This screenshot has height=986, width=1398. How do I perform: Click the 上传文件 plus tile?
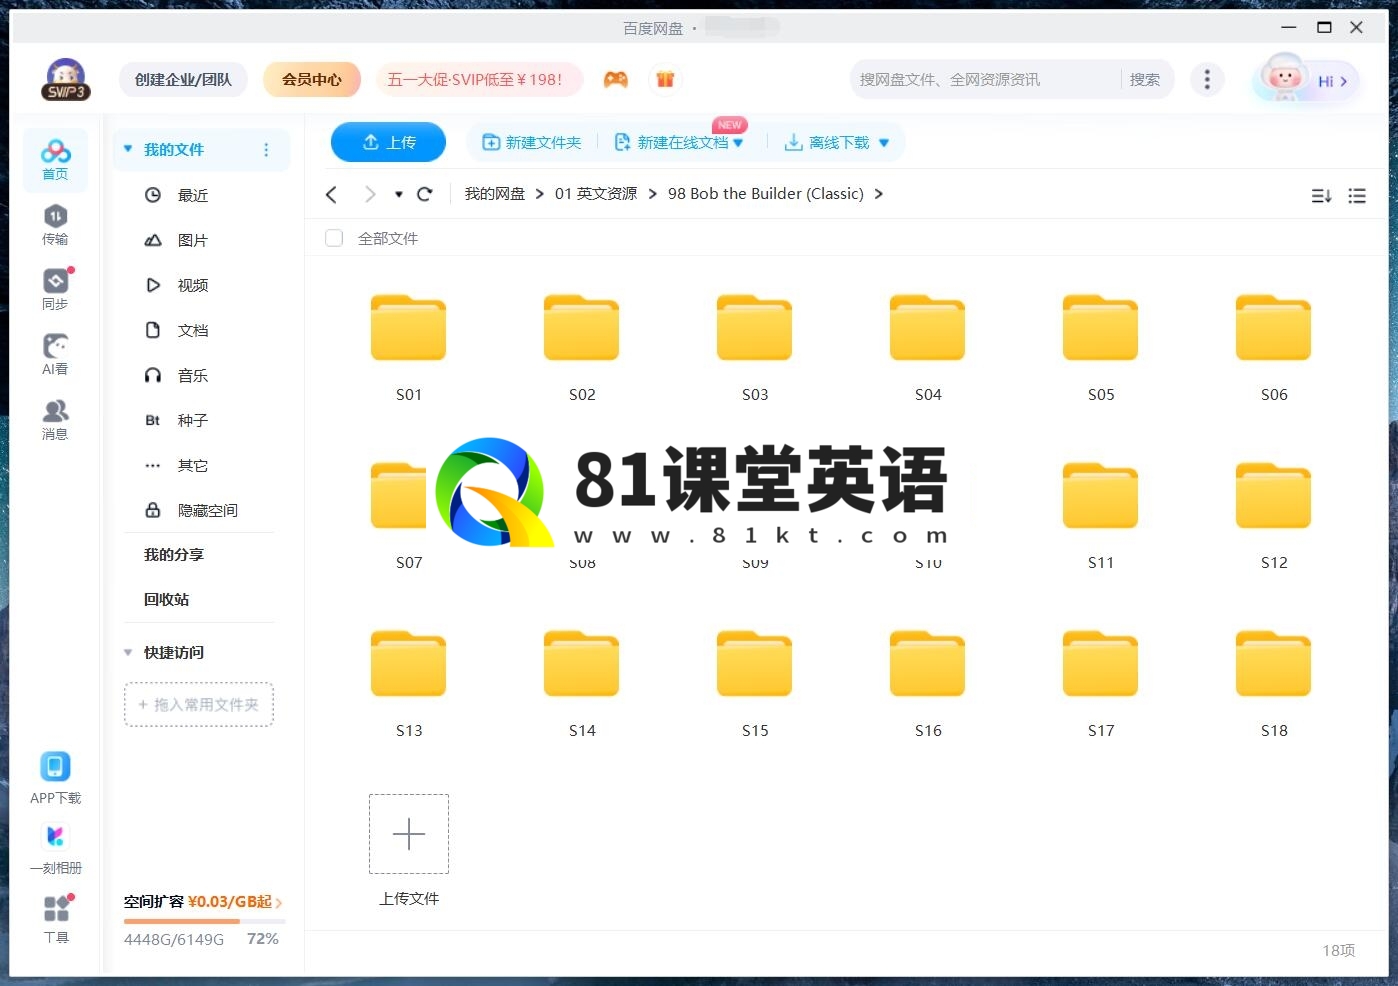coord(409,834)
